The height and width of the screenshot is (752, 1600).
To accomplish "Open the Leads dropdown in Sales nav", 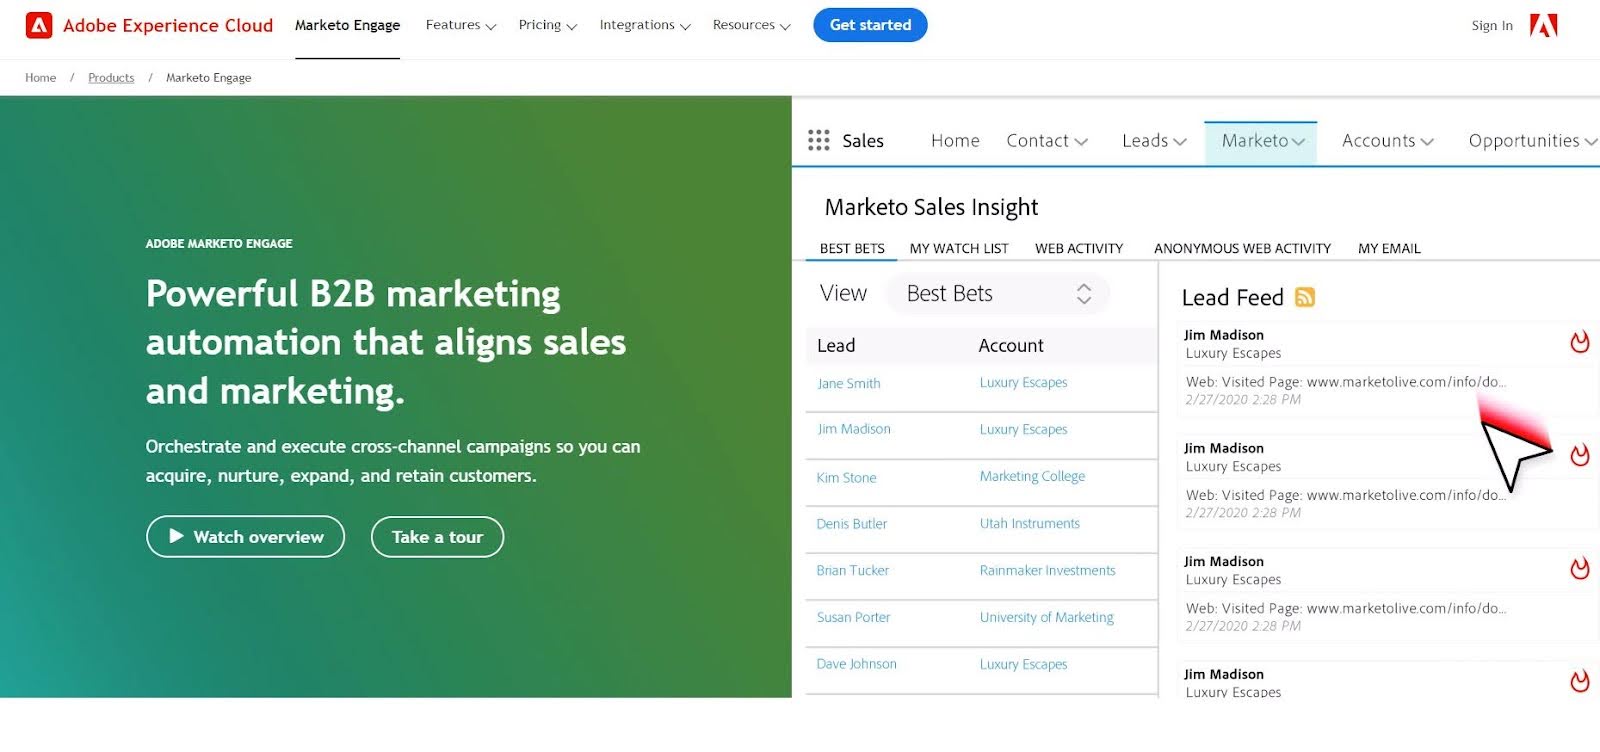I will pyautogui.click(x=1155, y=141).
